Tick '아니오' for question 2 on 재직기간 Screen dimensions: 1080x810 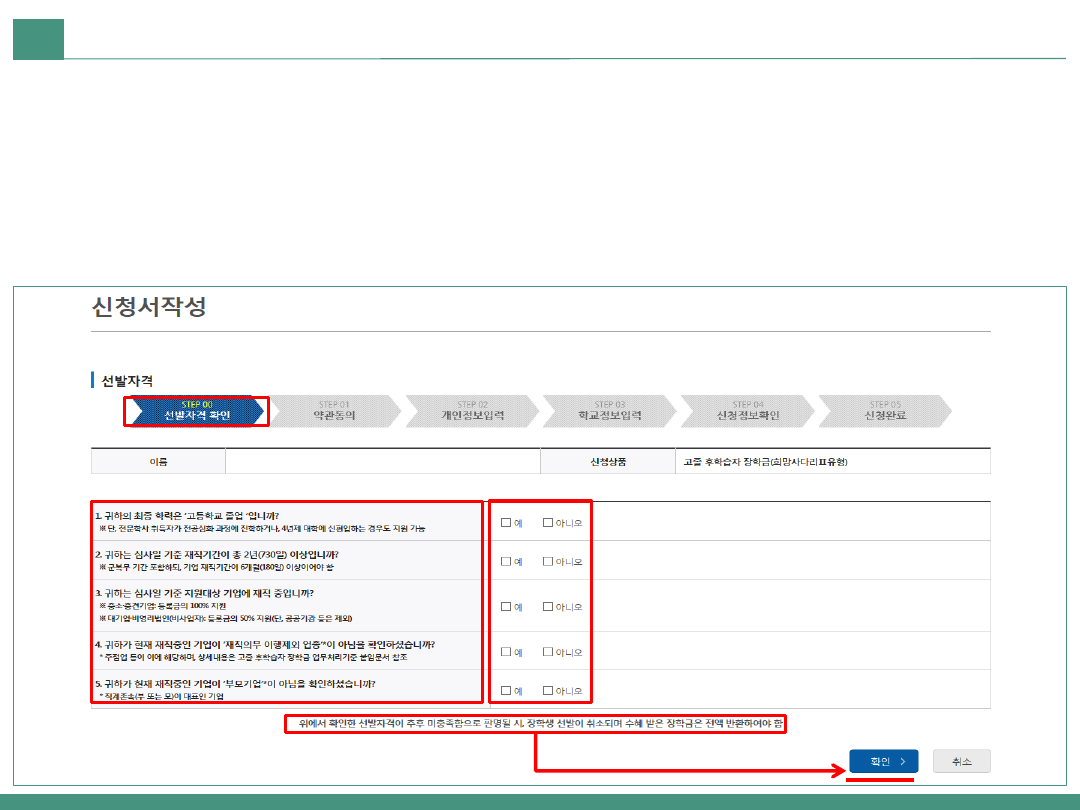click(x=548, y=561)
